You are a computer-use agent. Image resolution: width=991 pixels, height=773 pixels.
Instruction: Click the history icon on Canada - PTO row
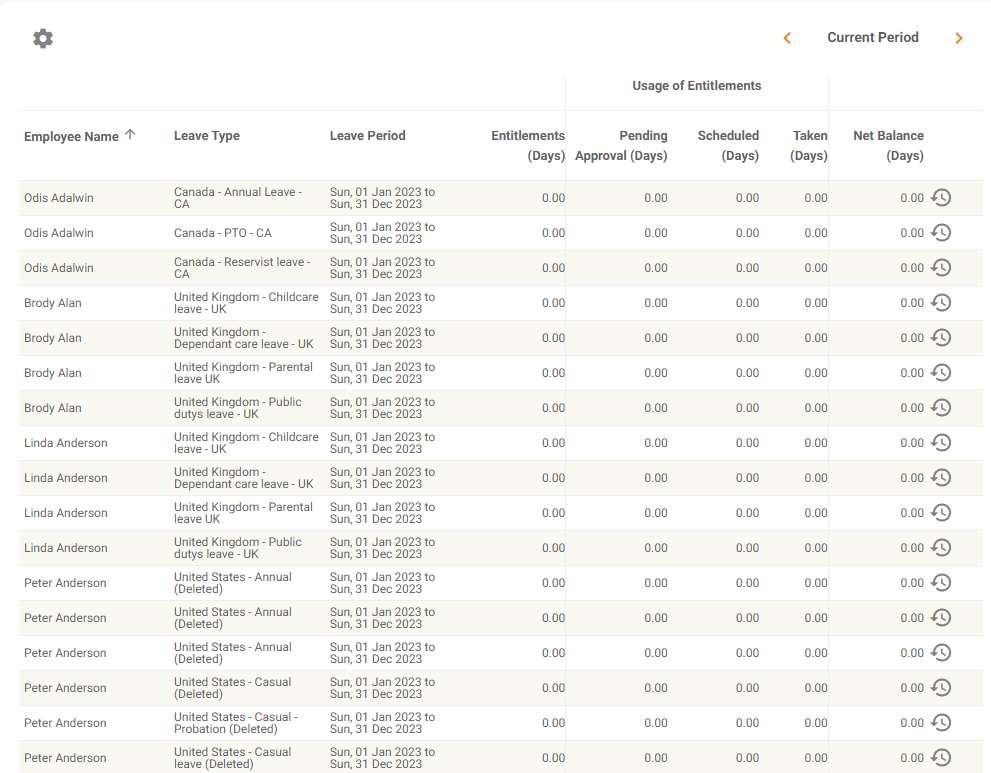point(940,233)
